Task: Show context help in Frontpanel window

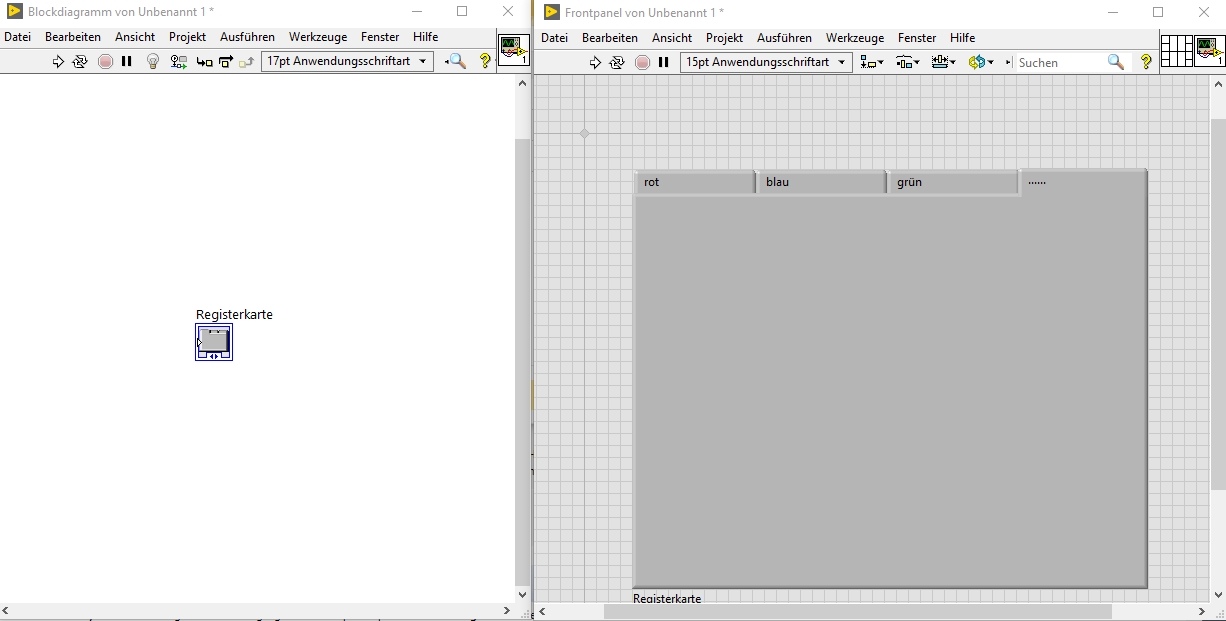Action: tap(1146, 62)
